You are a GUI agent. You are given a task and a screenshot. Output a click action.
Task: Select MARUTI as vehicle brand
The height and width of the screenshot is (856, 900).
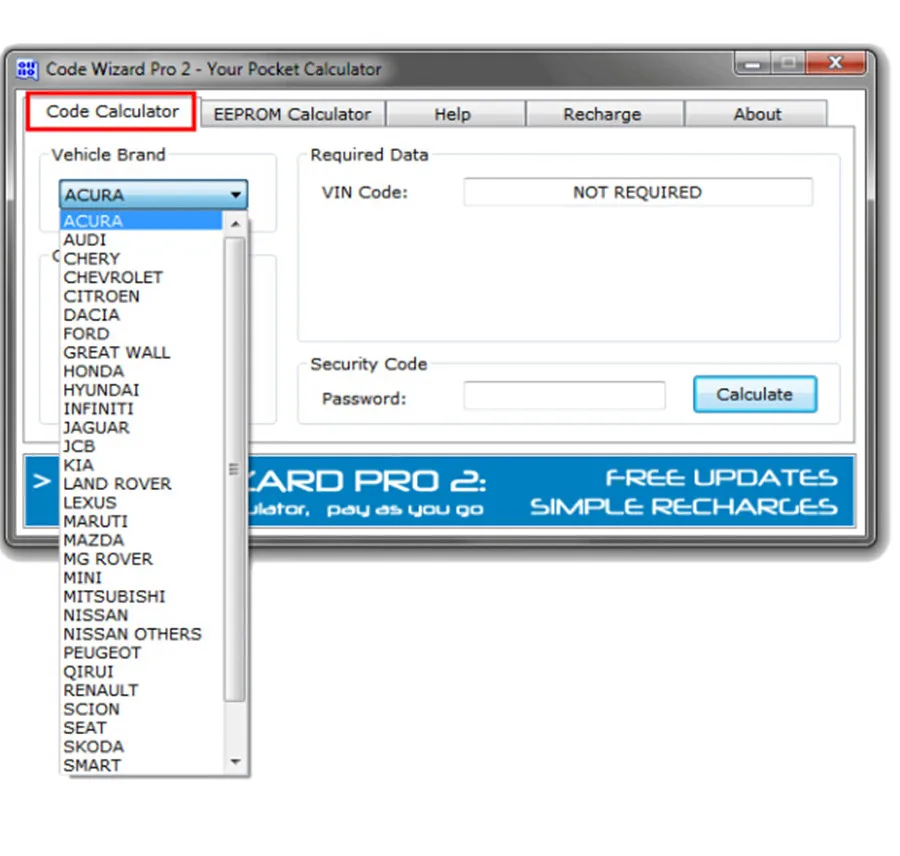(142, 521)
